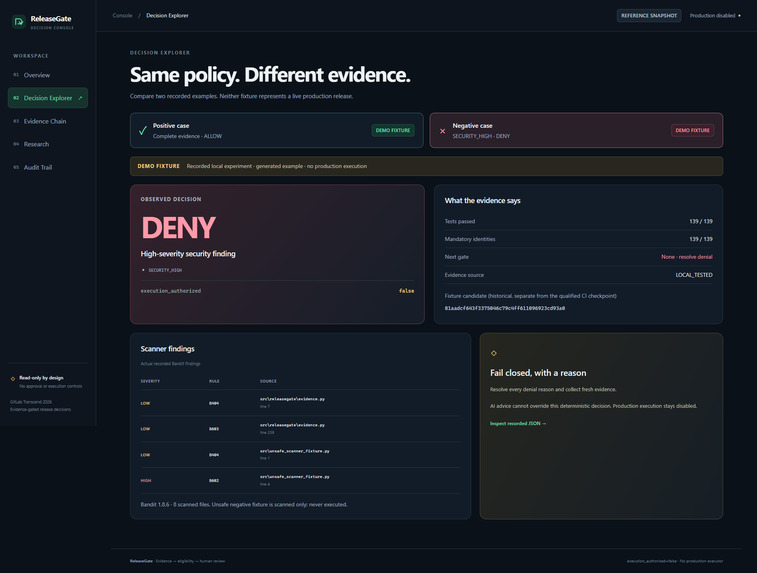Click the false value for execution_authorized
The image size is (757, 573).
(407, 291)
